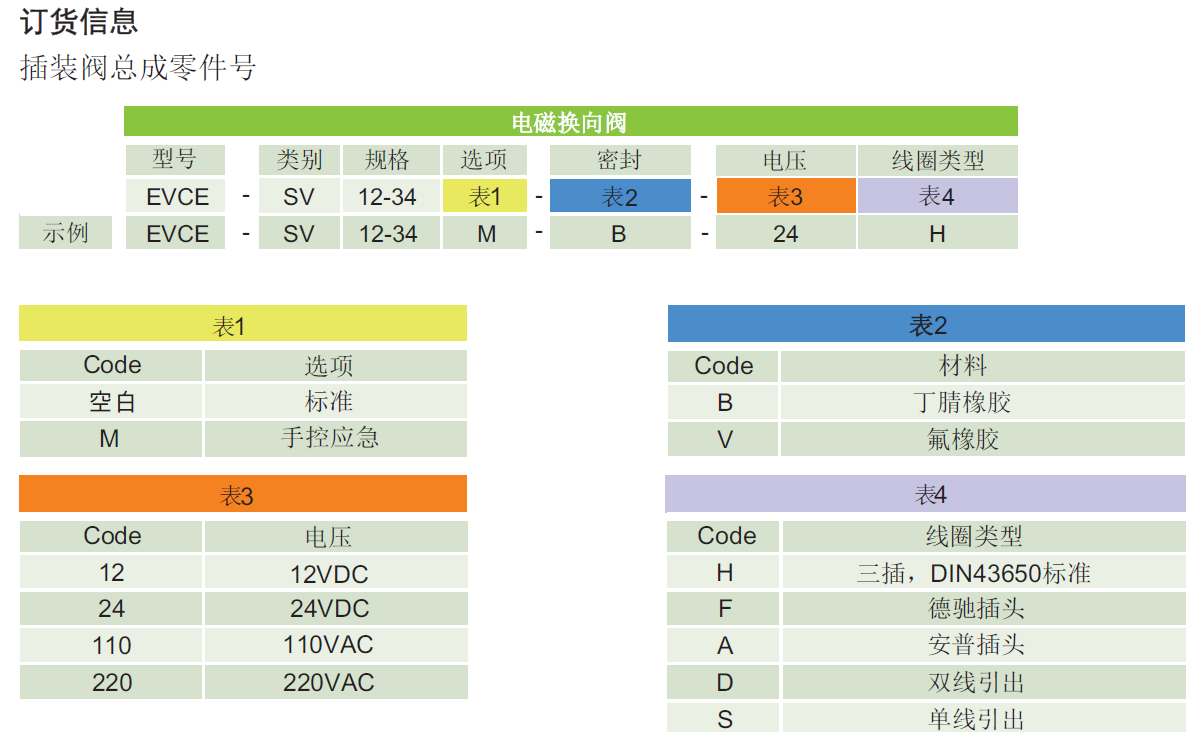Pick the "安普插头" coil type cell

coord(982,646)
